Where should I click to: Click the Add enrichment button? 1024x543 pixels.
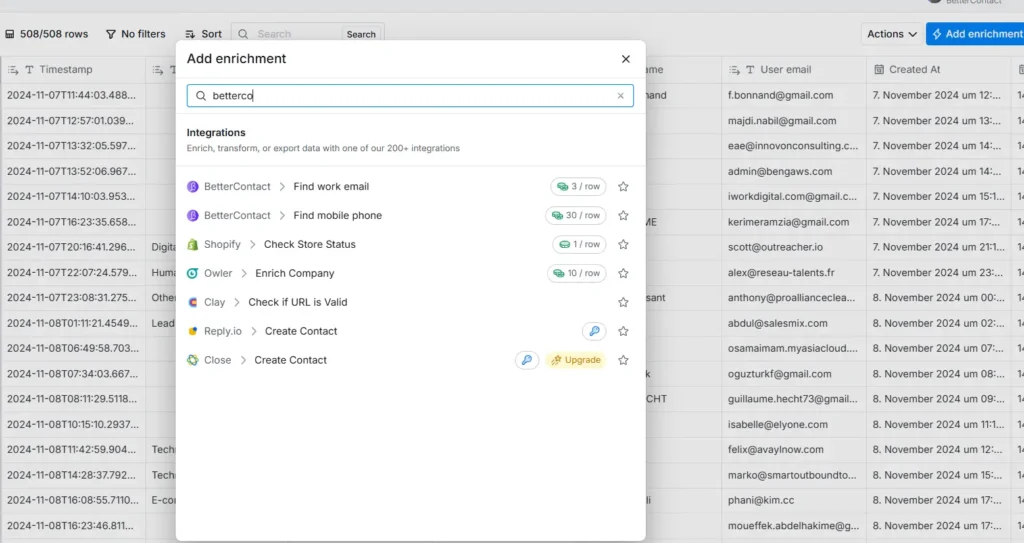point(976,34)
